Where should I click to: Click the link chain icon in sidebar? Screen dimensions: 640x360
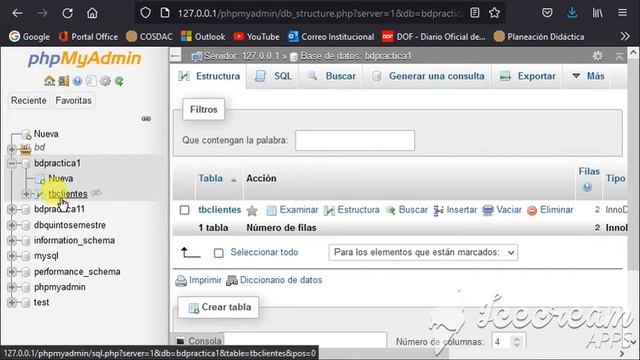[146, 119]
